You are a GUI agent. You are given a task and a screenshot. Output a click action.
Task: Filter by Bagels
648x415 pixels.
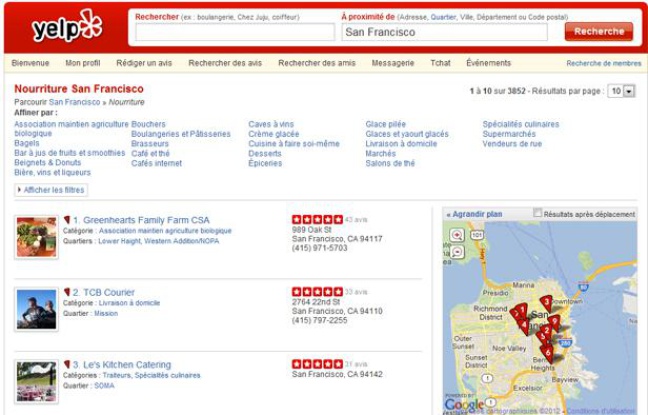pos(27,143)
